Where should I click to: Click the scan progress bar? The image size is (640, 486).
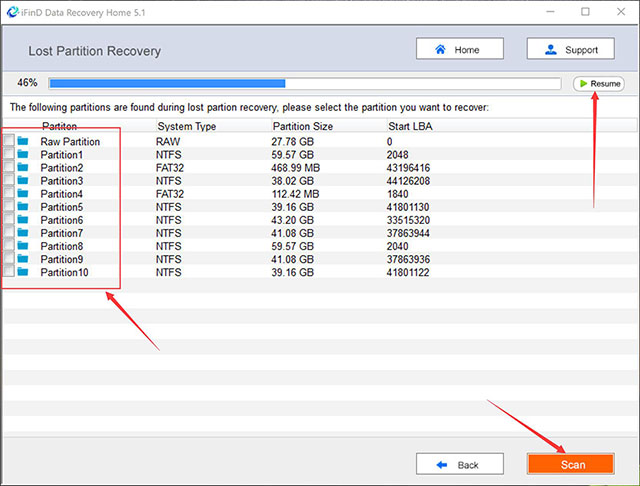pos(304,84)
